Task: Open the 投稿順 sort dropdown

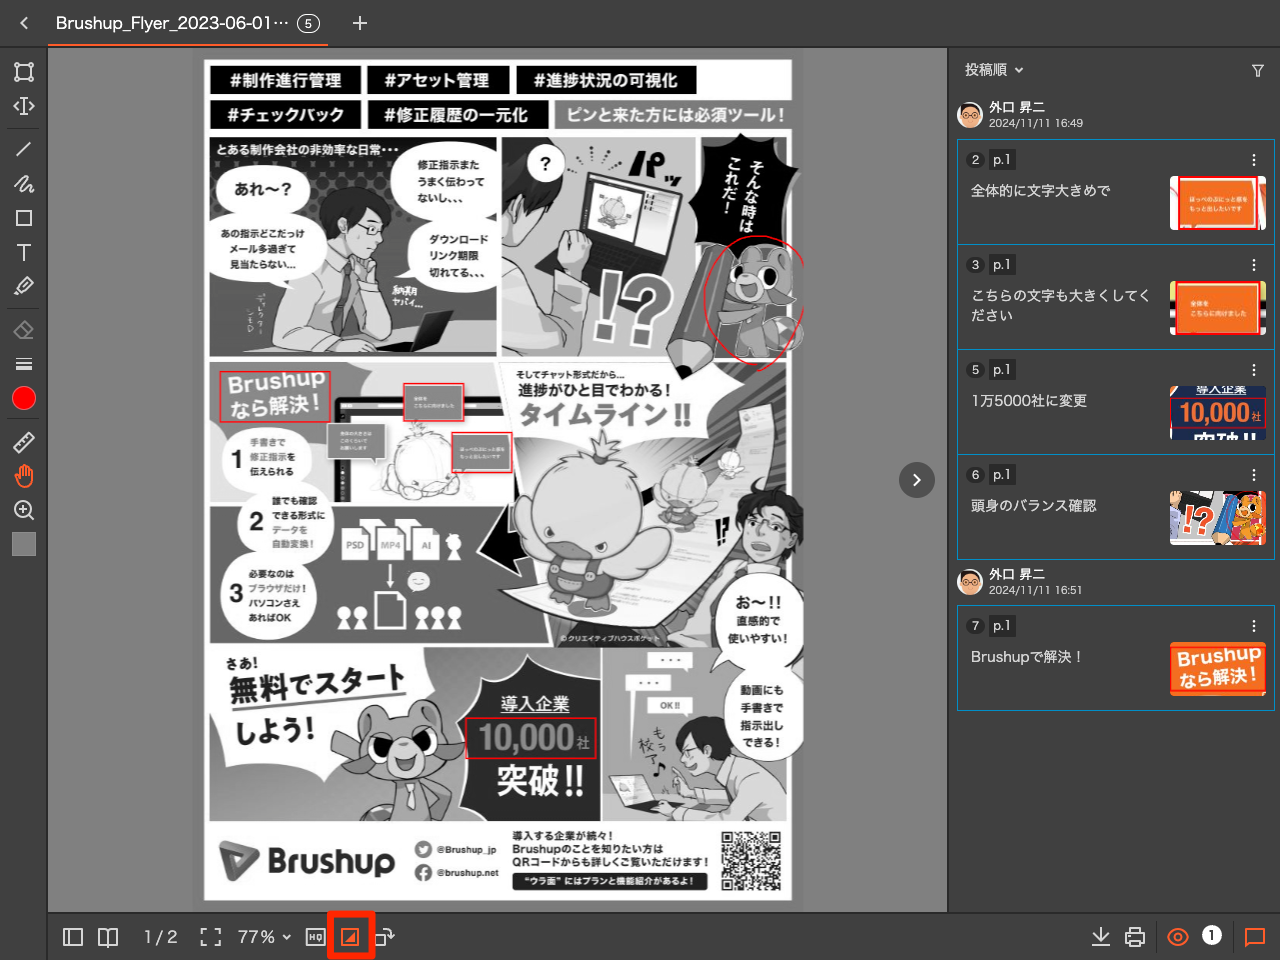Action: [x=994, y=70]
